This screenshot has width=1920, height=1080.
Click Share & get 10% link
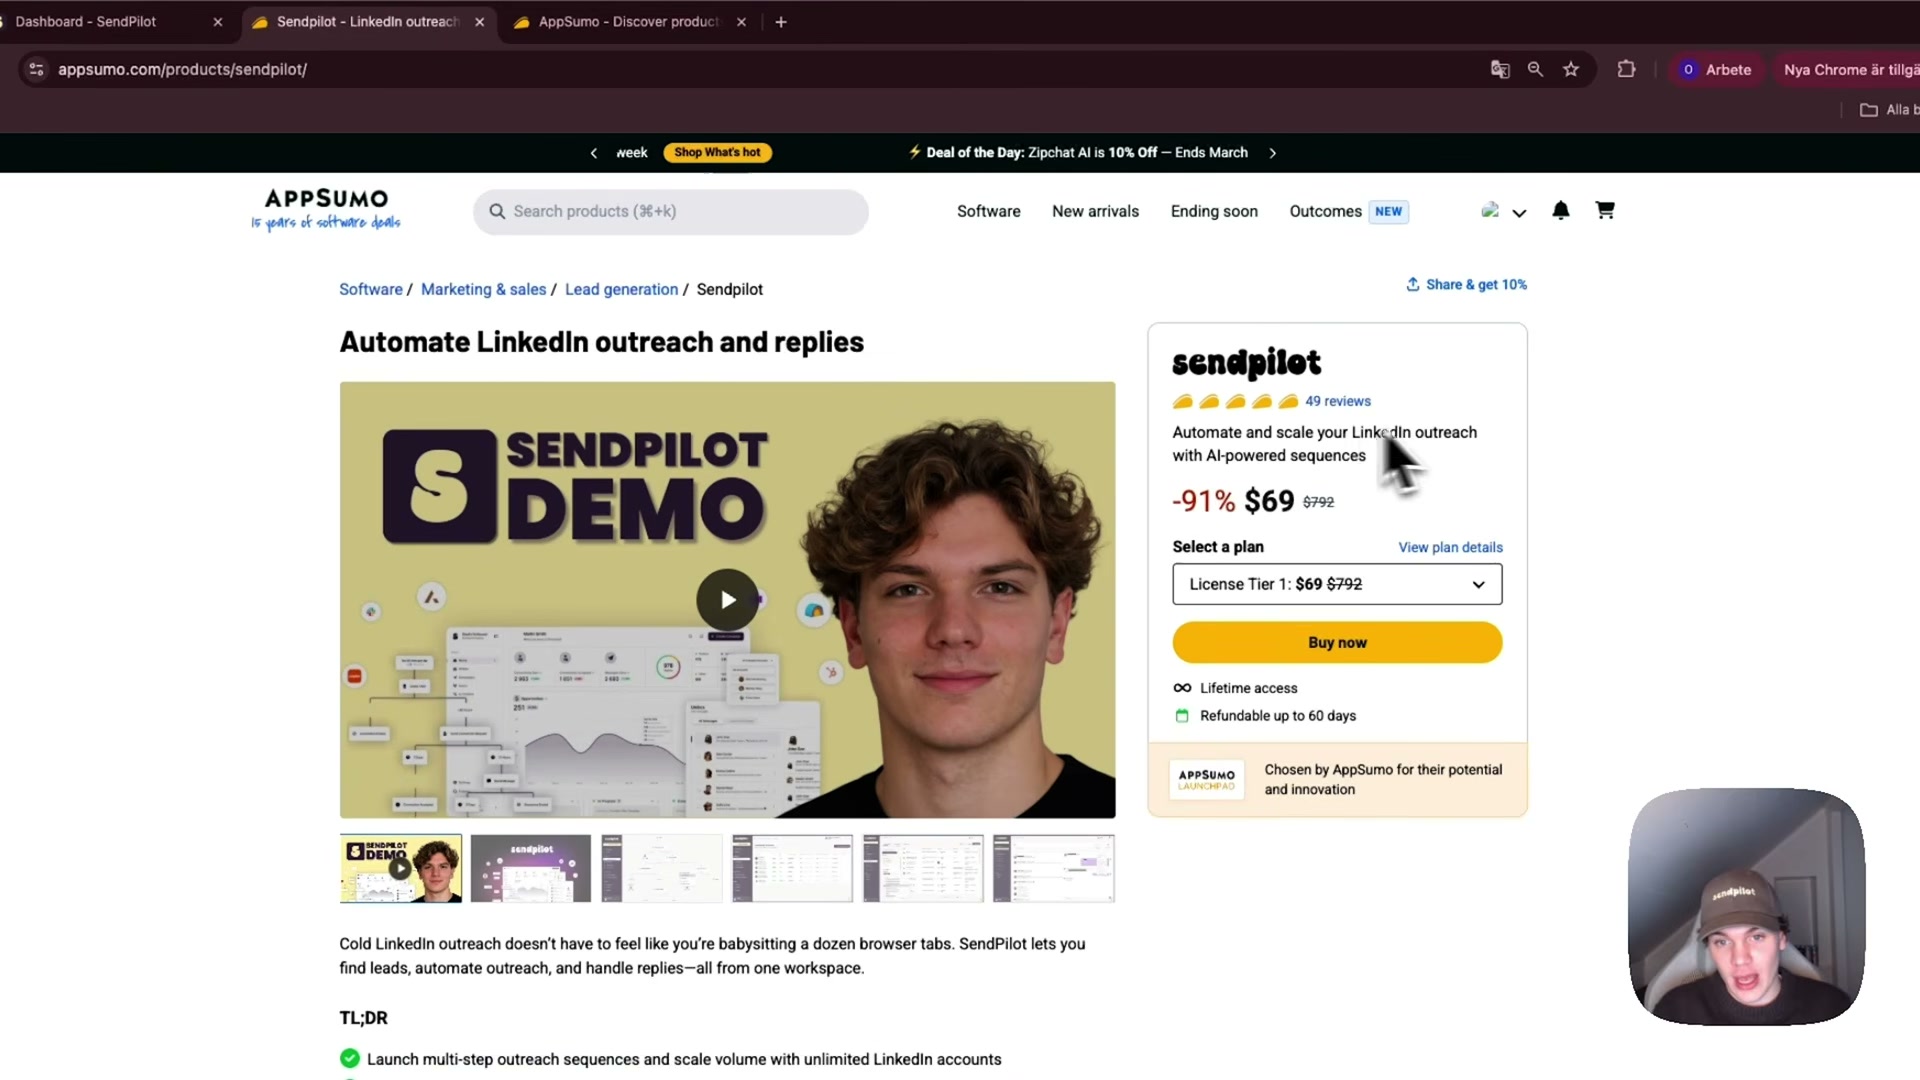tap(1466, 284)
